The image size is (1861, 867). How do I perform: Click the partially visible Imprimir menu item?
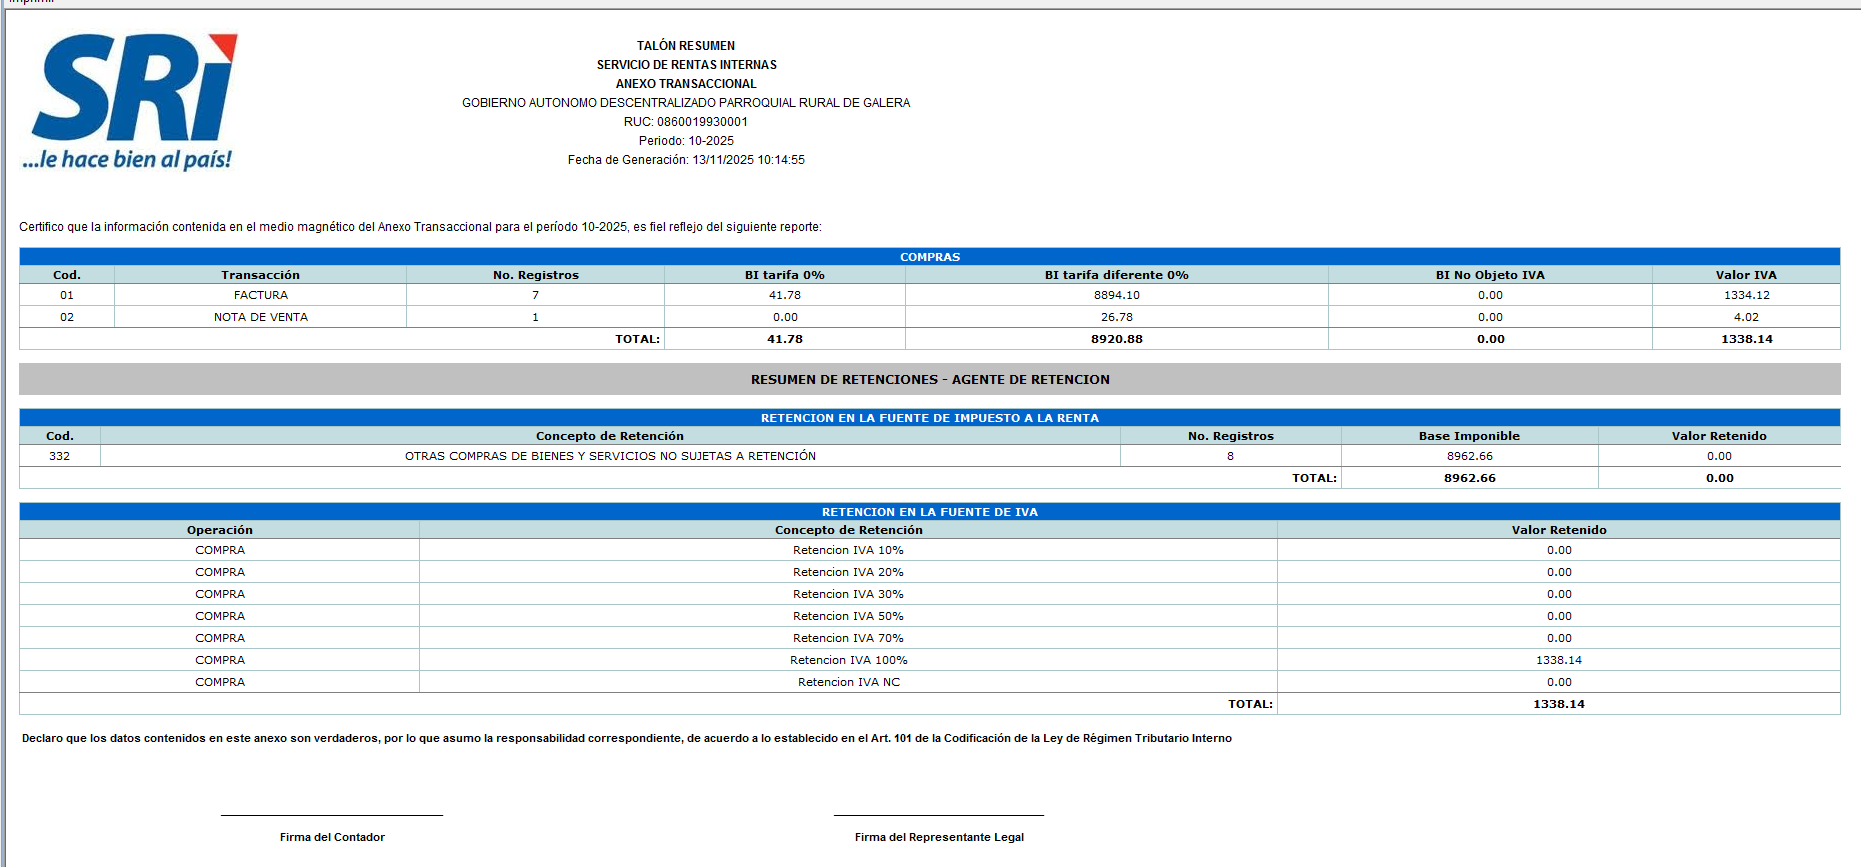[30, 2]
